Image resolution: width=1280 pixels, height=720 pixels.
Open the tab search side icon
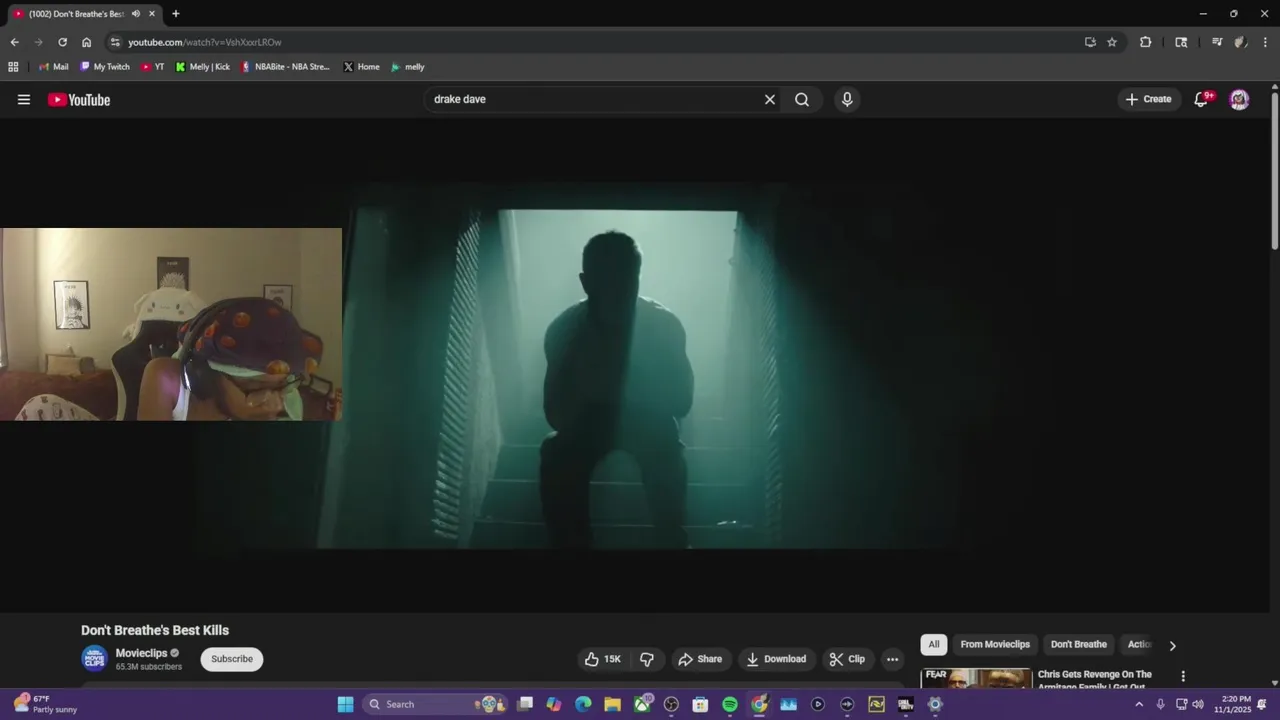[1181, 42]
